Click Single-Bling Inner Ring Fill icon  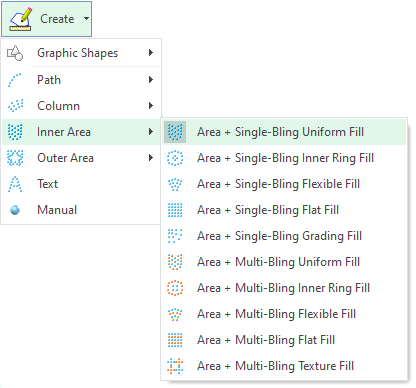pos(175,158)
